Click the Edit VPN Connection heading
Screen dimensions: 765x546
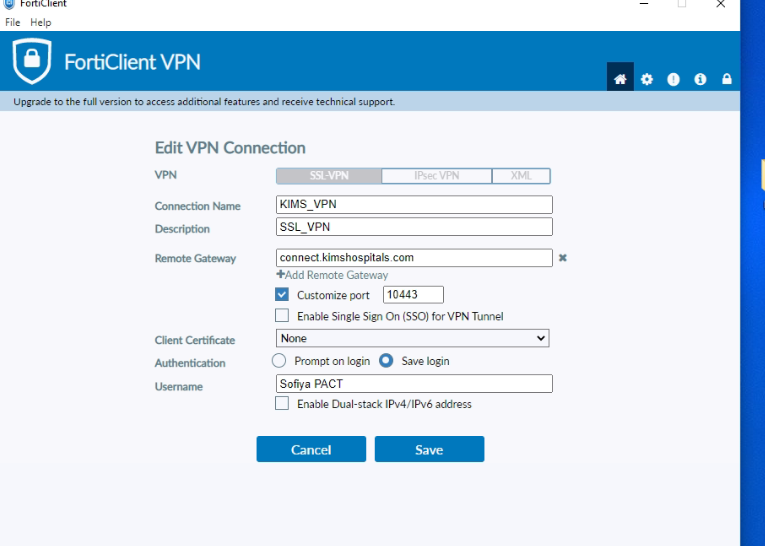(230, 148)
